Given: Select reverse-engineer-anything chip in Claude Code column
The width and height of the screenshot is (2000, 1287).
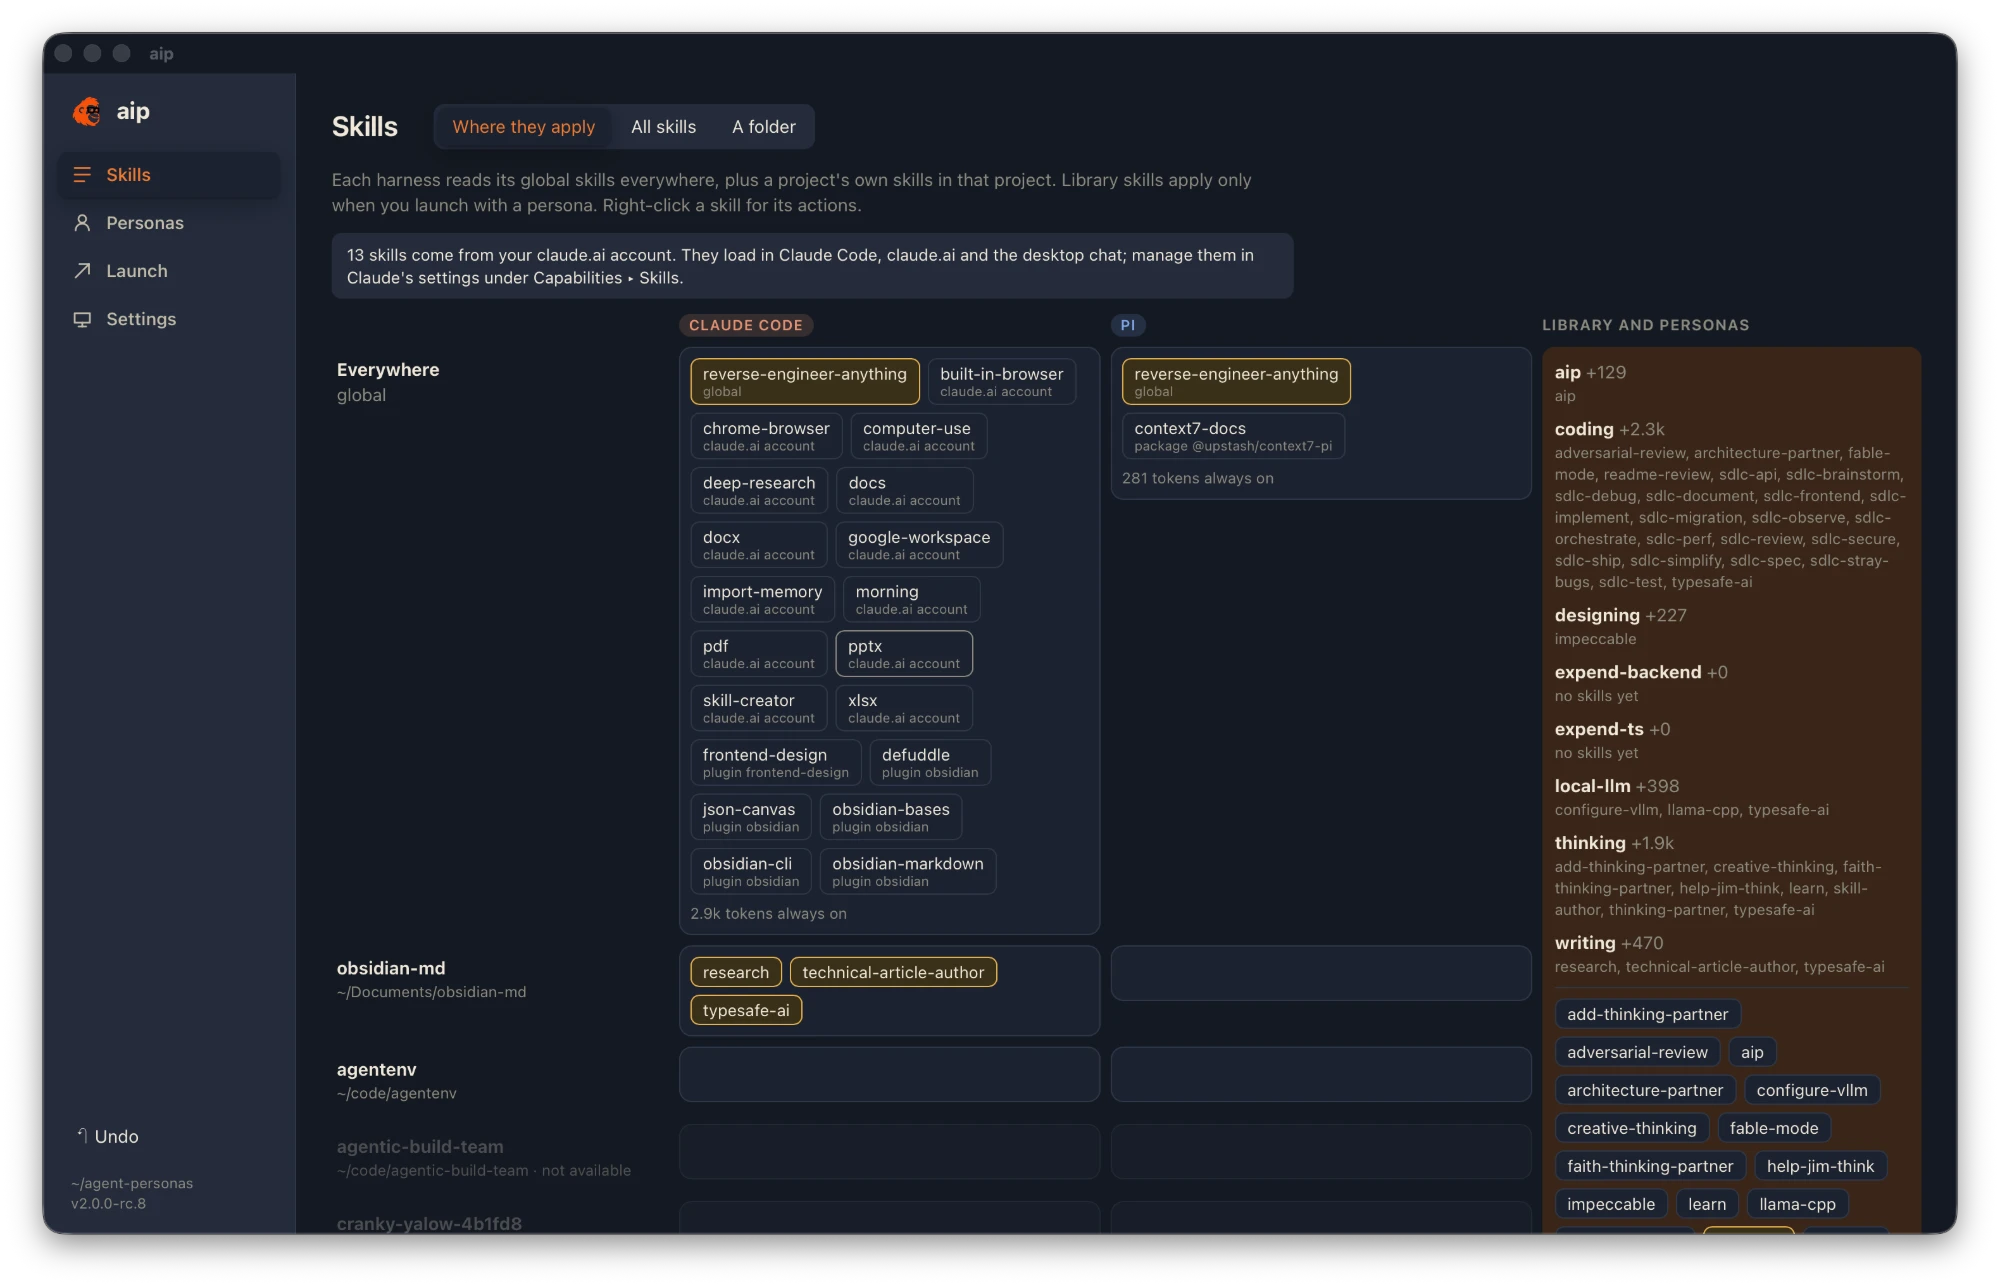Looking at the screenshot, I should click(804, 381).
